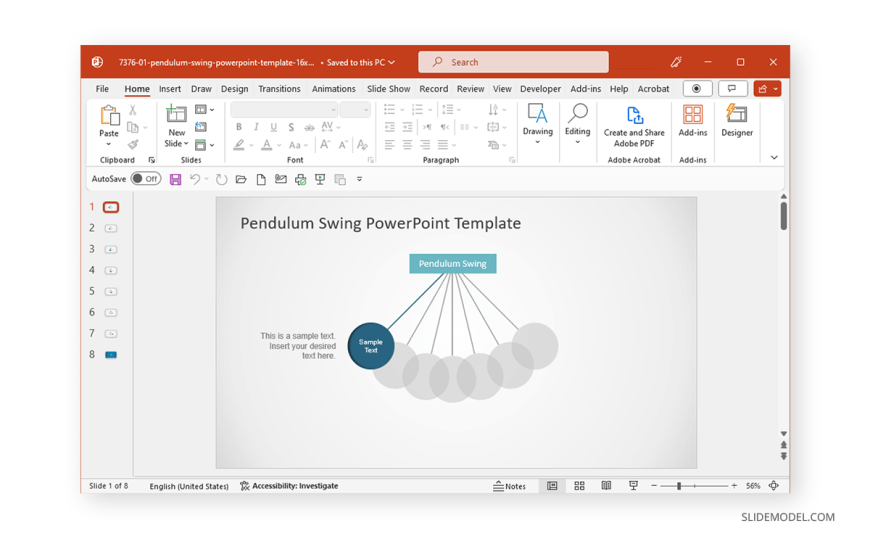870x539 pixels.
Task: Open the Share button dropdown
Action: click(x=776, y=89)
